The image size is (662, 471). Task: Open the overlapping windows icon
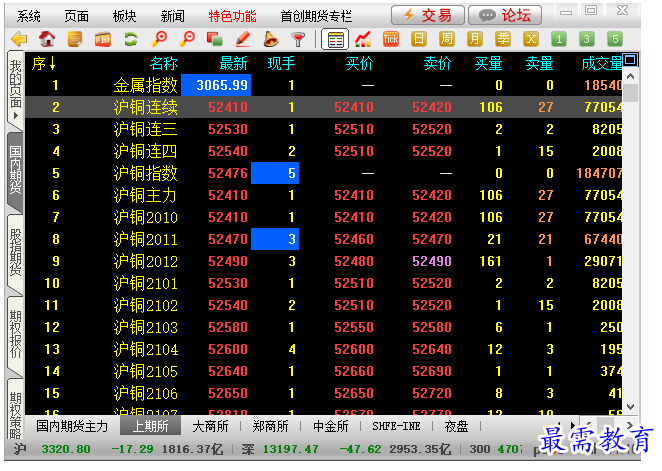coord(215,39)
